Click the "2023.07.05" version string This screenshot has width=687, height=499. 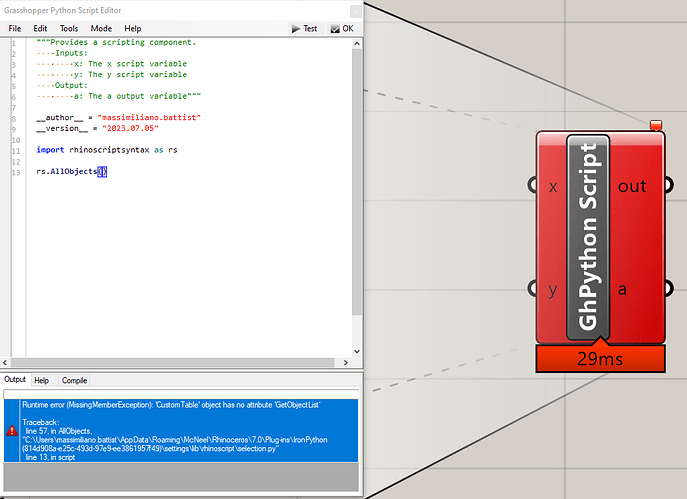tap(130, 128)
